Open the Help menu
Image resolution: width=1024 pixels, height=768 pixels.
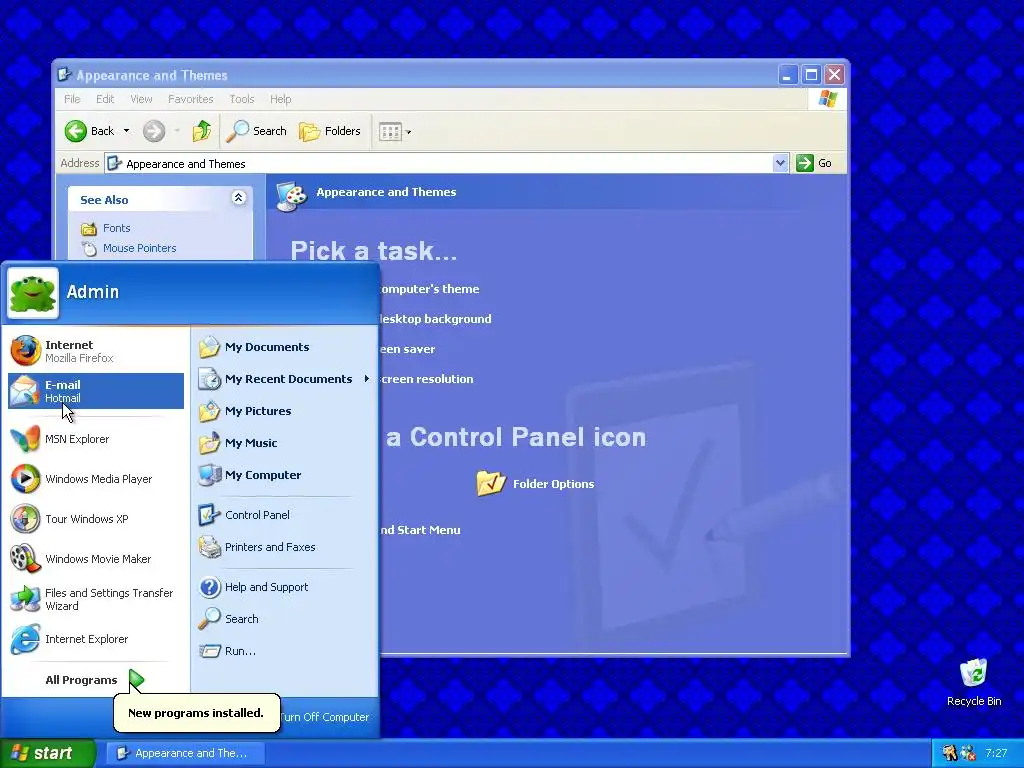281,99
